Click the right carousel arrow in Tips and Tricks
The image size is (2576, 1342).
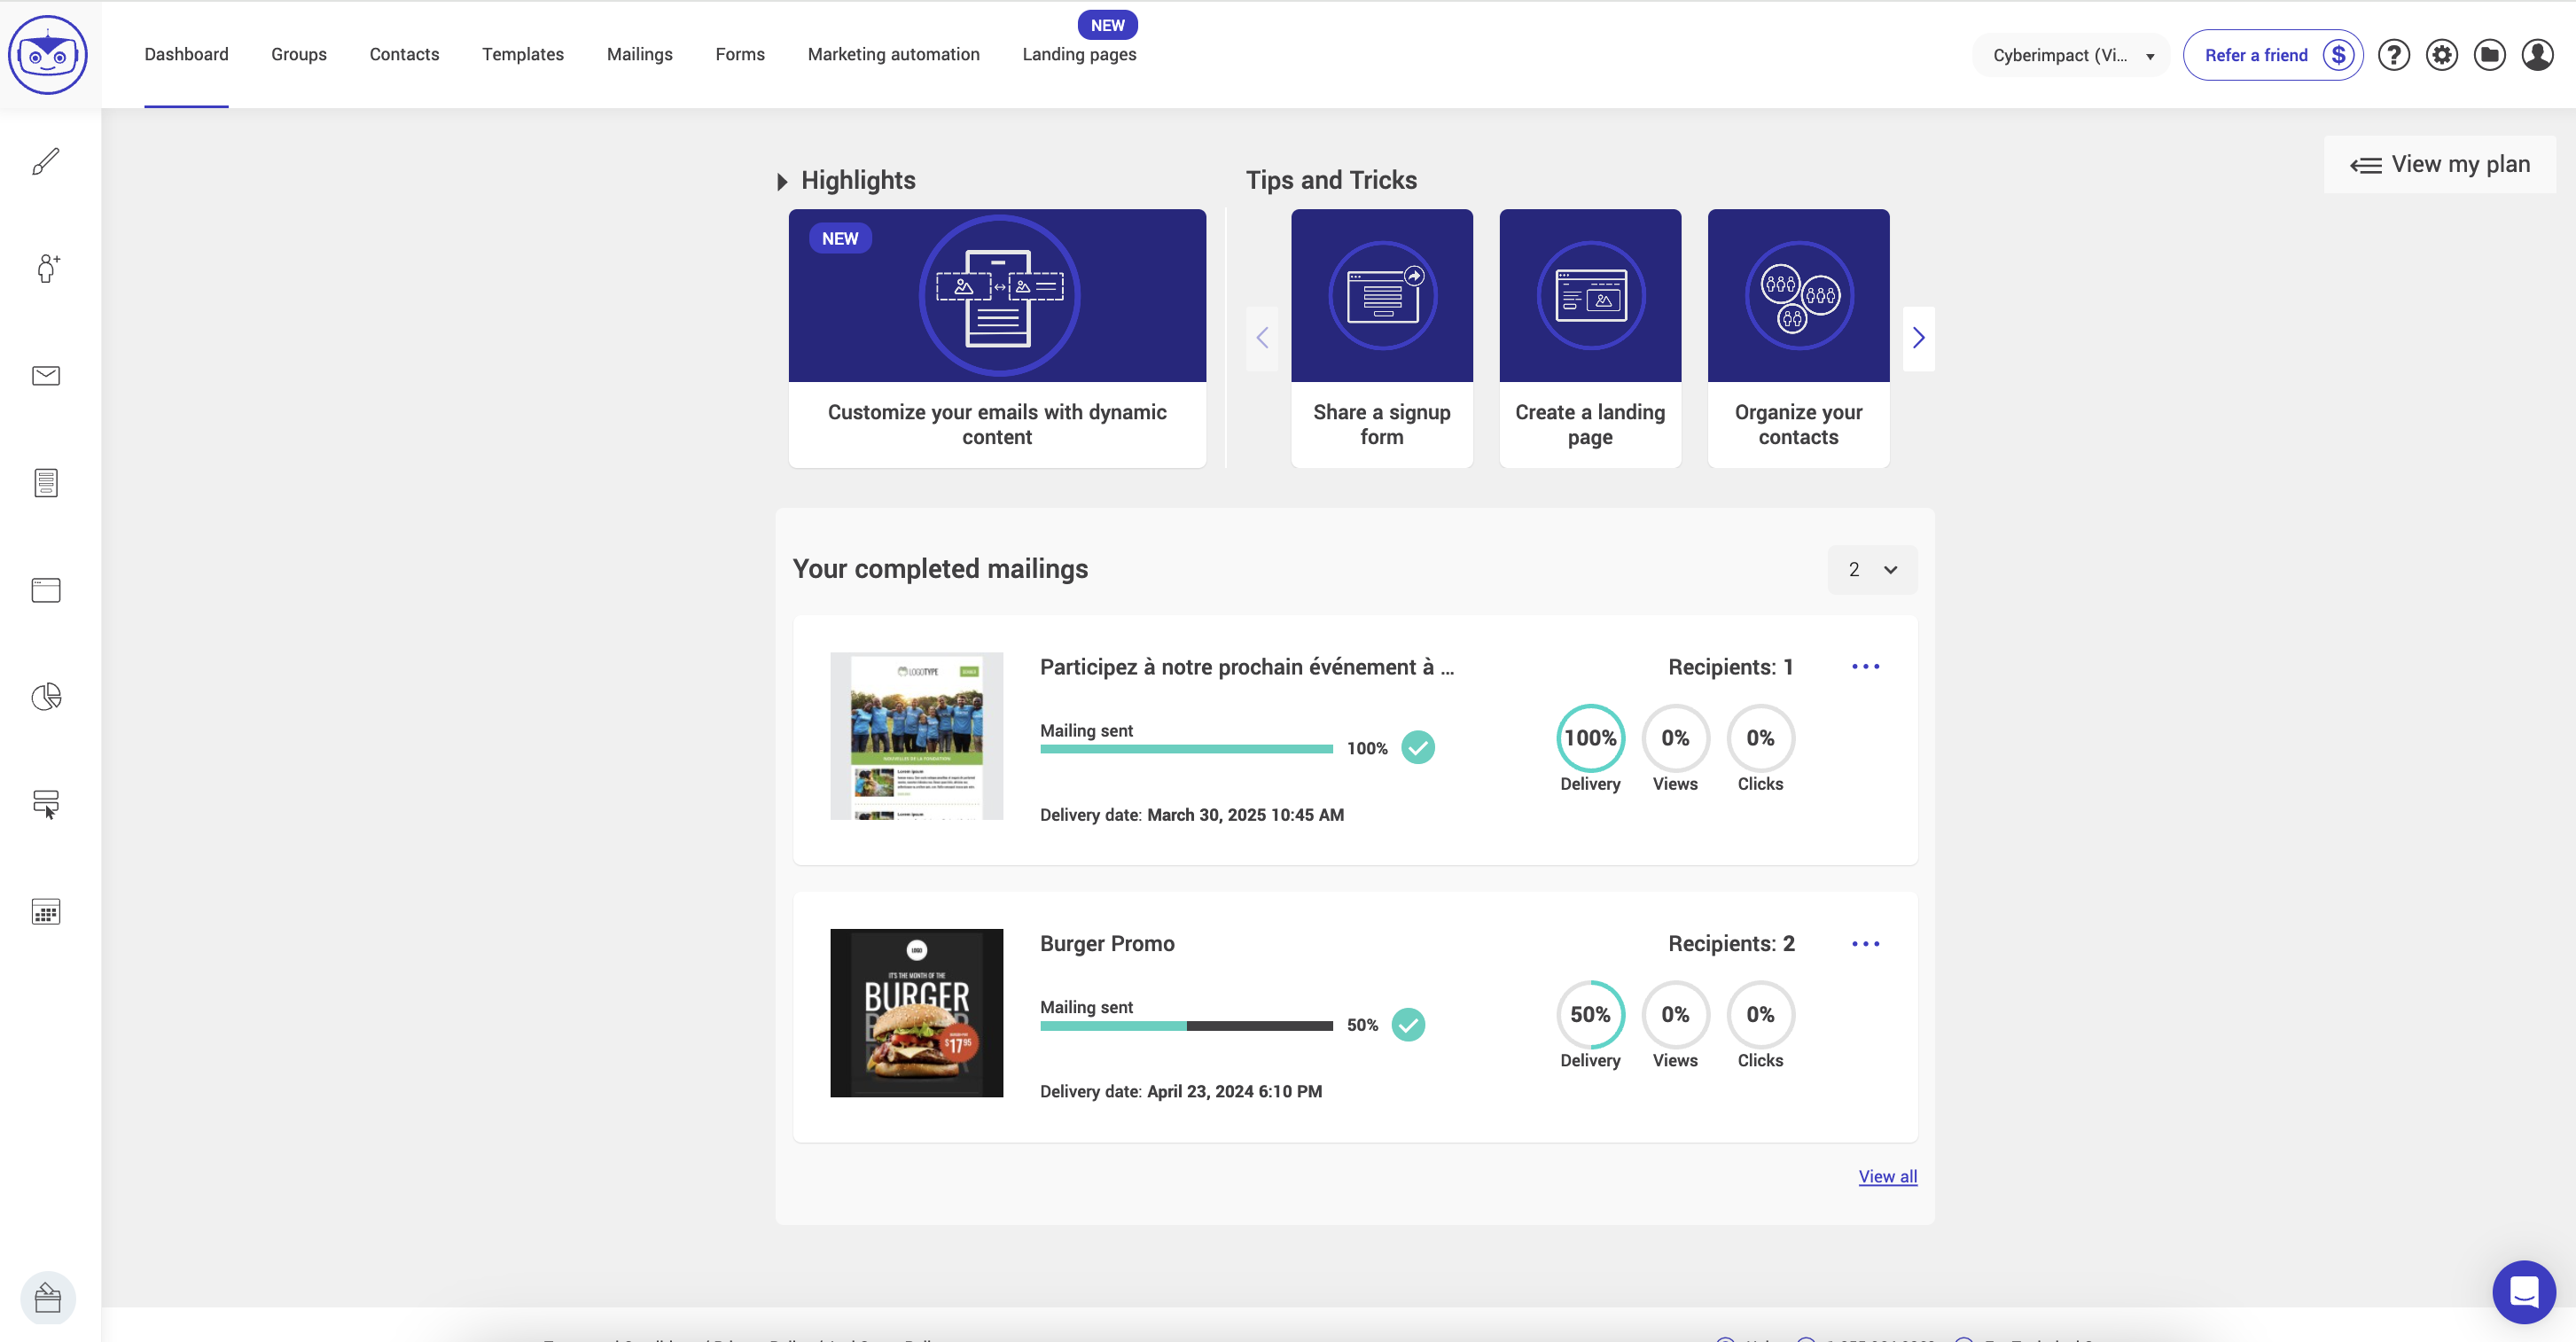(1918, 338)
